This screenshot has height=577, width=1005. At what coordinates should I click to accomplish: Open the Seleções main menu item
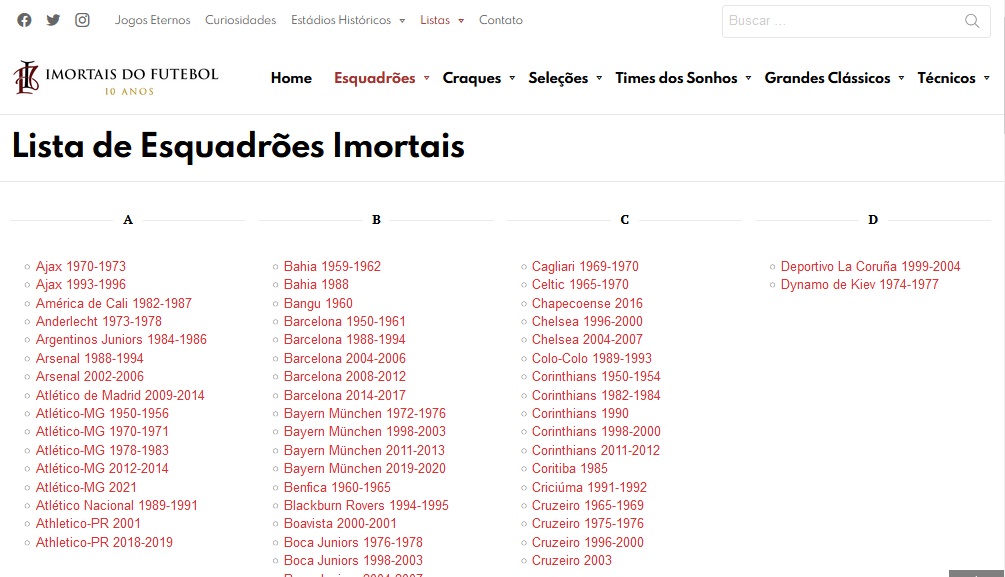pos(558,78)
